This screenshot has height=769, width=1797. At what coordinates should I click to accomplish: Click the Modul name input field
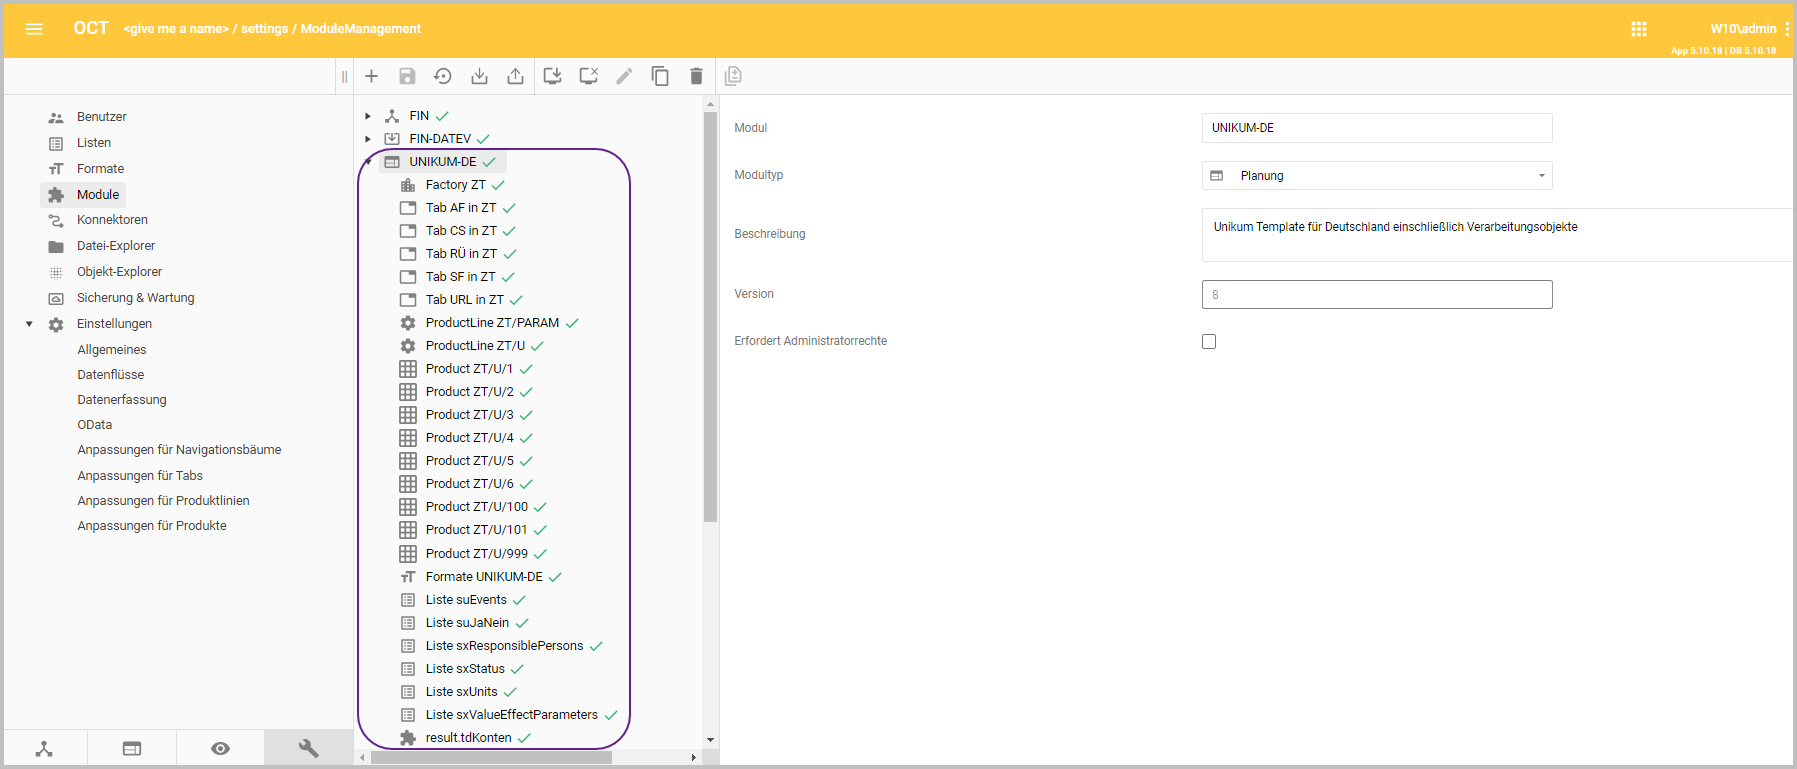[x=1376, y=128]
